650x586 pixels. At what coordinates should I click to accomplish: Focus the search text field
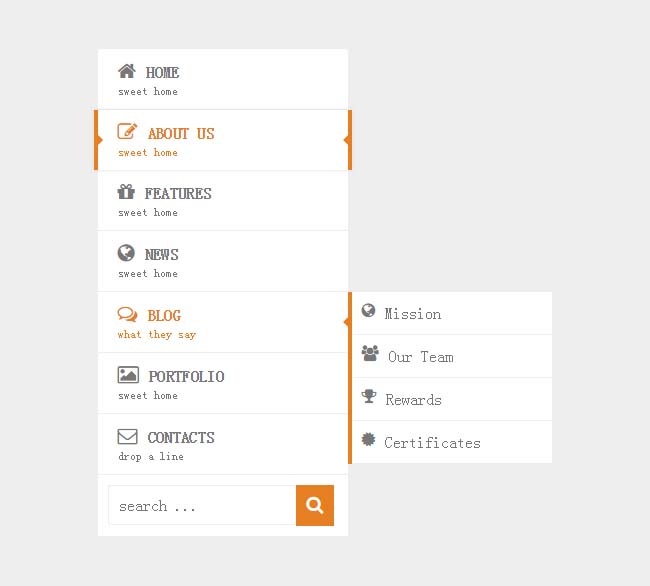[202, 506]
